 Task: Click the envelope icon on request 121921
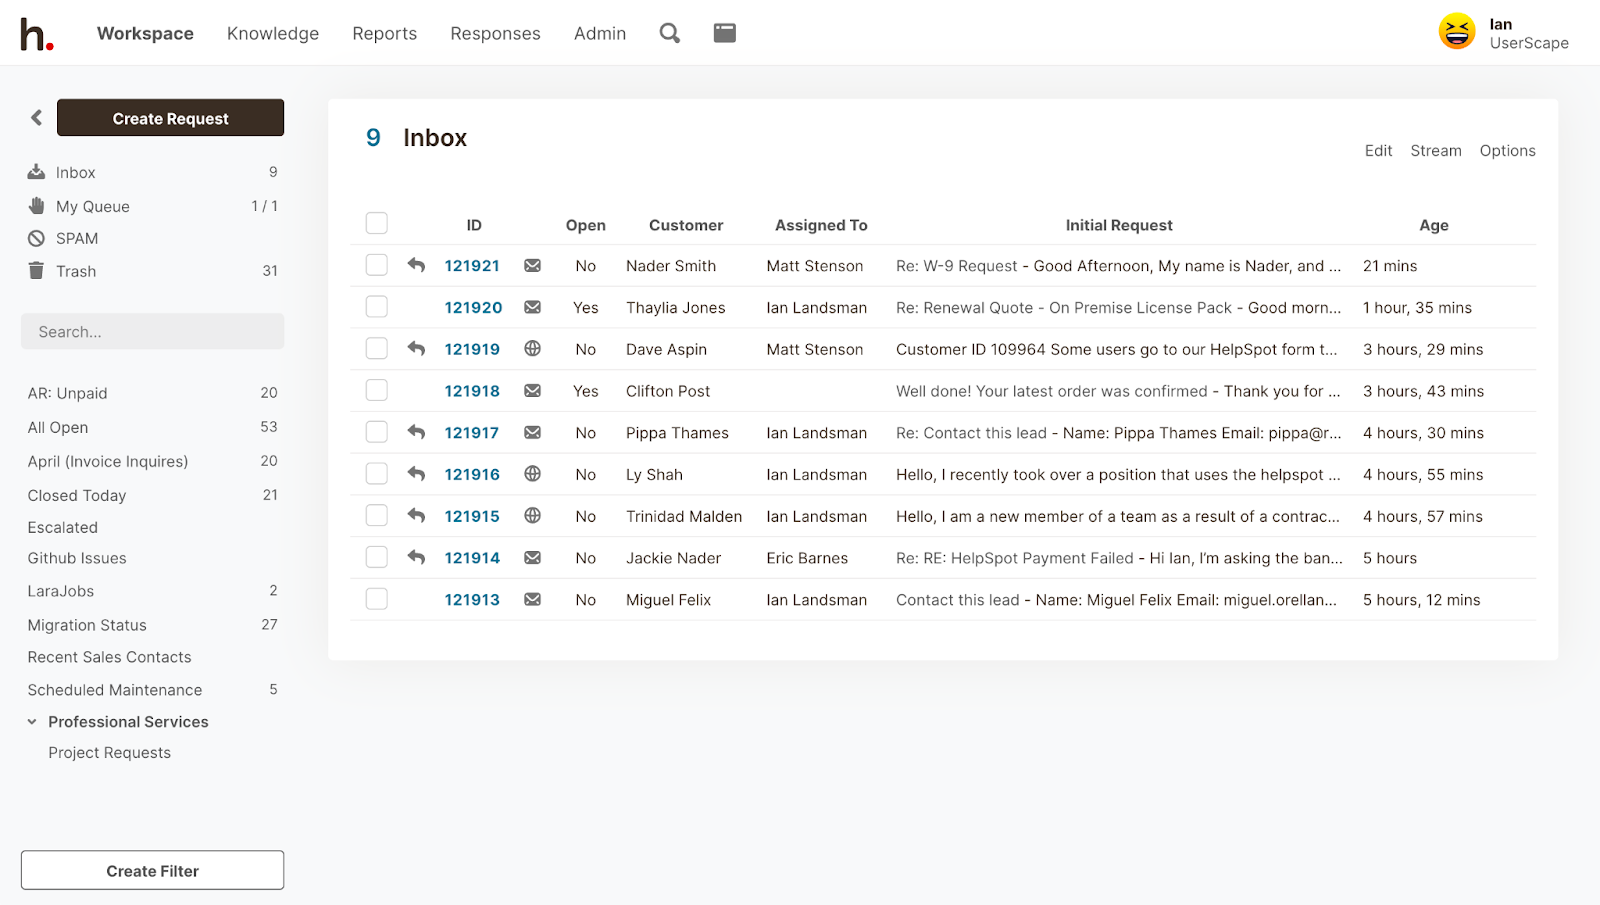click(x=532, y=265)
